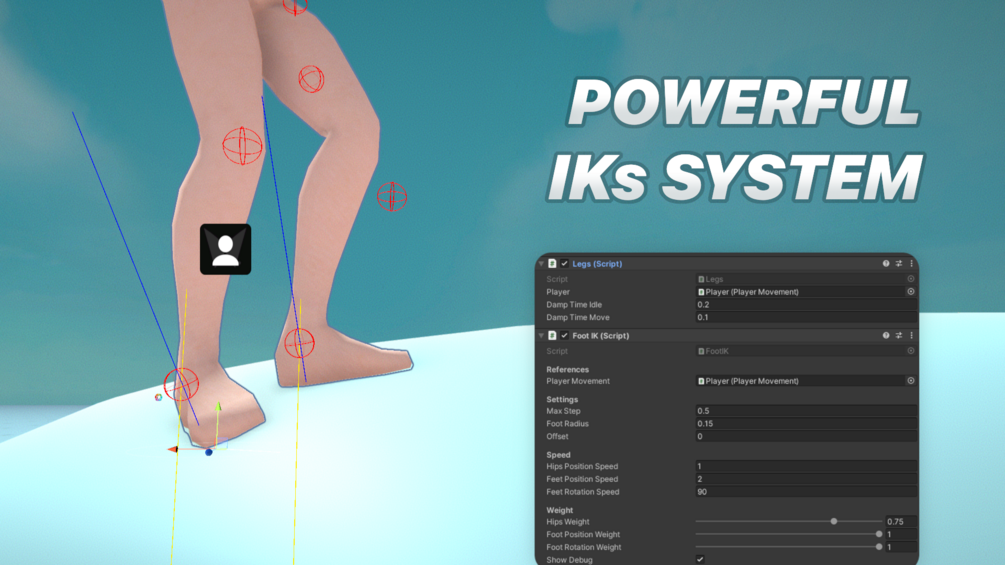The width and height of the screenshot is (1005, 565).
Task: Edit the Feet Rotation Speed field
Action: (x=806, y=492)
